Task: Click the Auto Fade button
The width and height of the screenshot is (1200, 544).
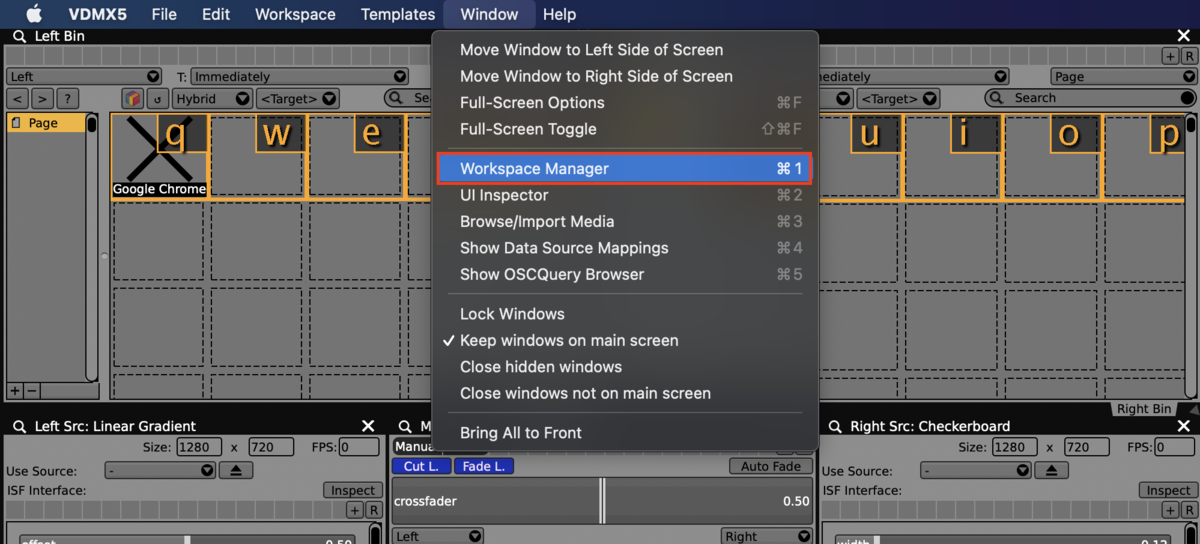Action: (770, 466)
